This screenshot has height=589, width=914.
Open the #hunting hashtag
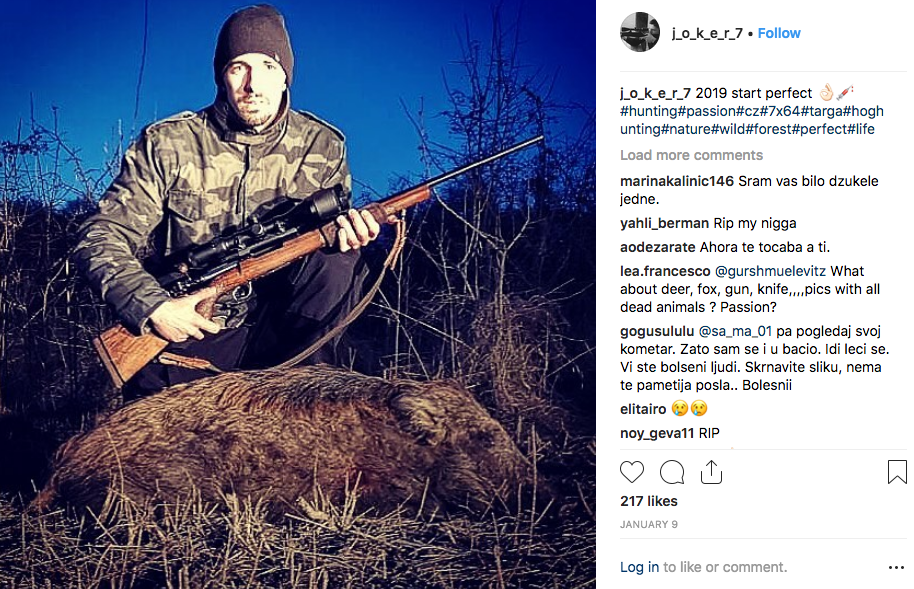point(648,112)
